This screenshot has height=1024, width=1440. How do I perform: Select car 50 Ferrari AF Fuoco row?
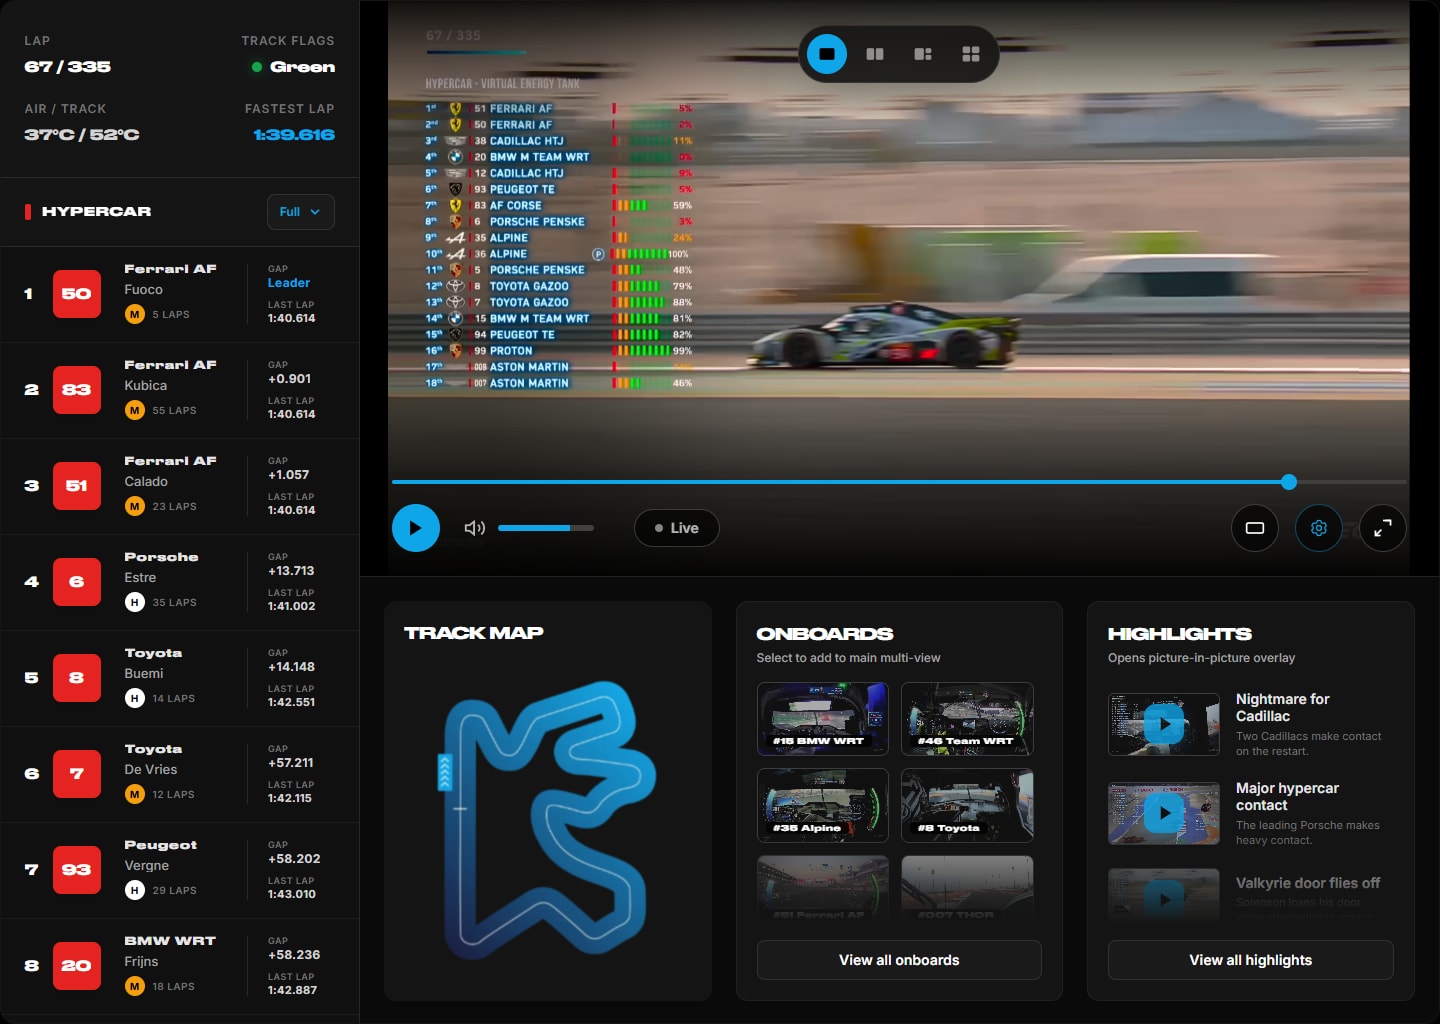180,294
